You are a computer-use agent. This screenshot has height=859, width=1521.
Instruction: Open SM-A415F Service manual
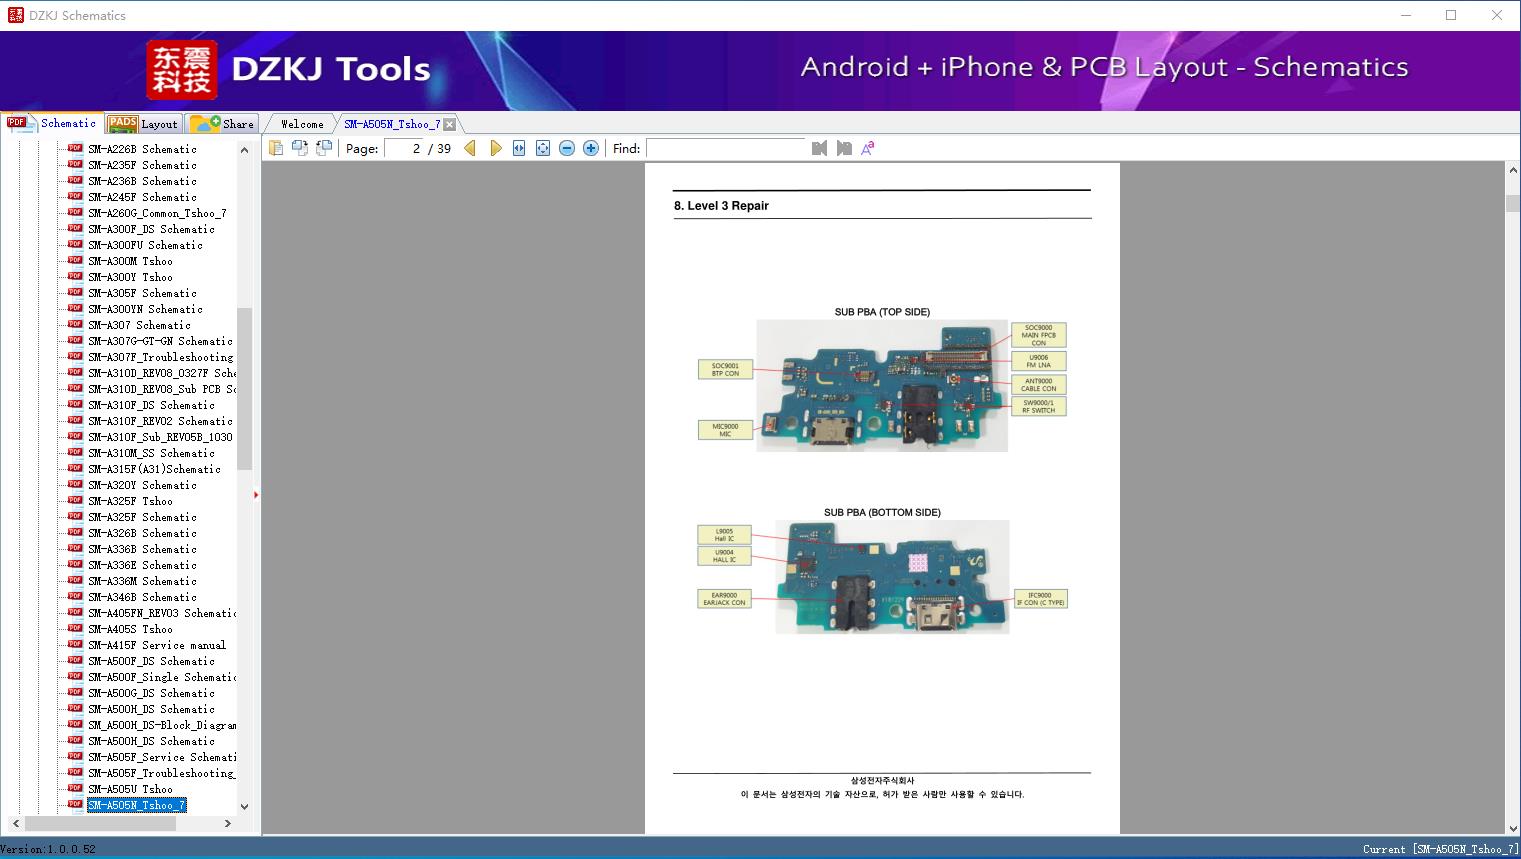point(157,645)
